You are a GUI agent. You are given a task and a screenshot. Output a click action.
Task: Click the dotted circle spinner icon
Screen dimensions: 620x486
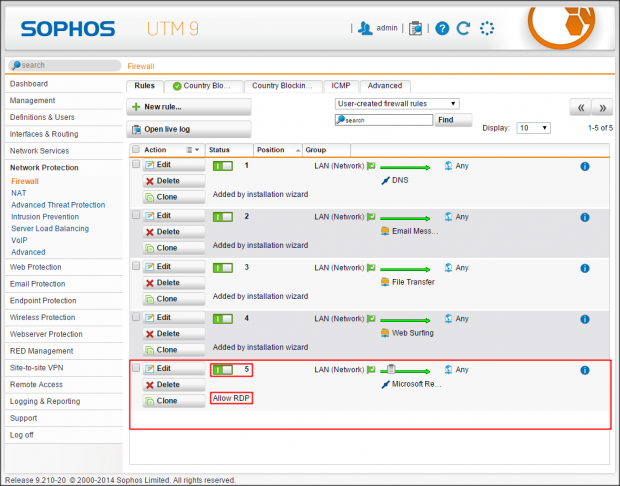[x=487, y=28]
